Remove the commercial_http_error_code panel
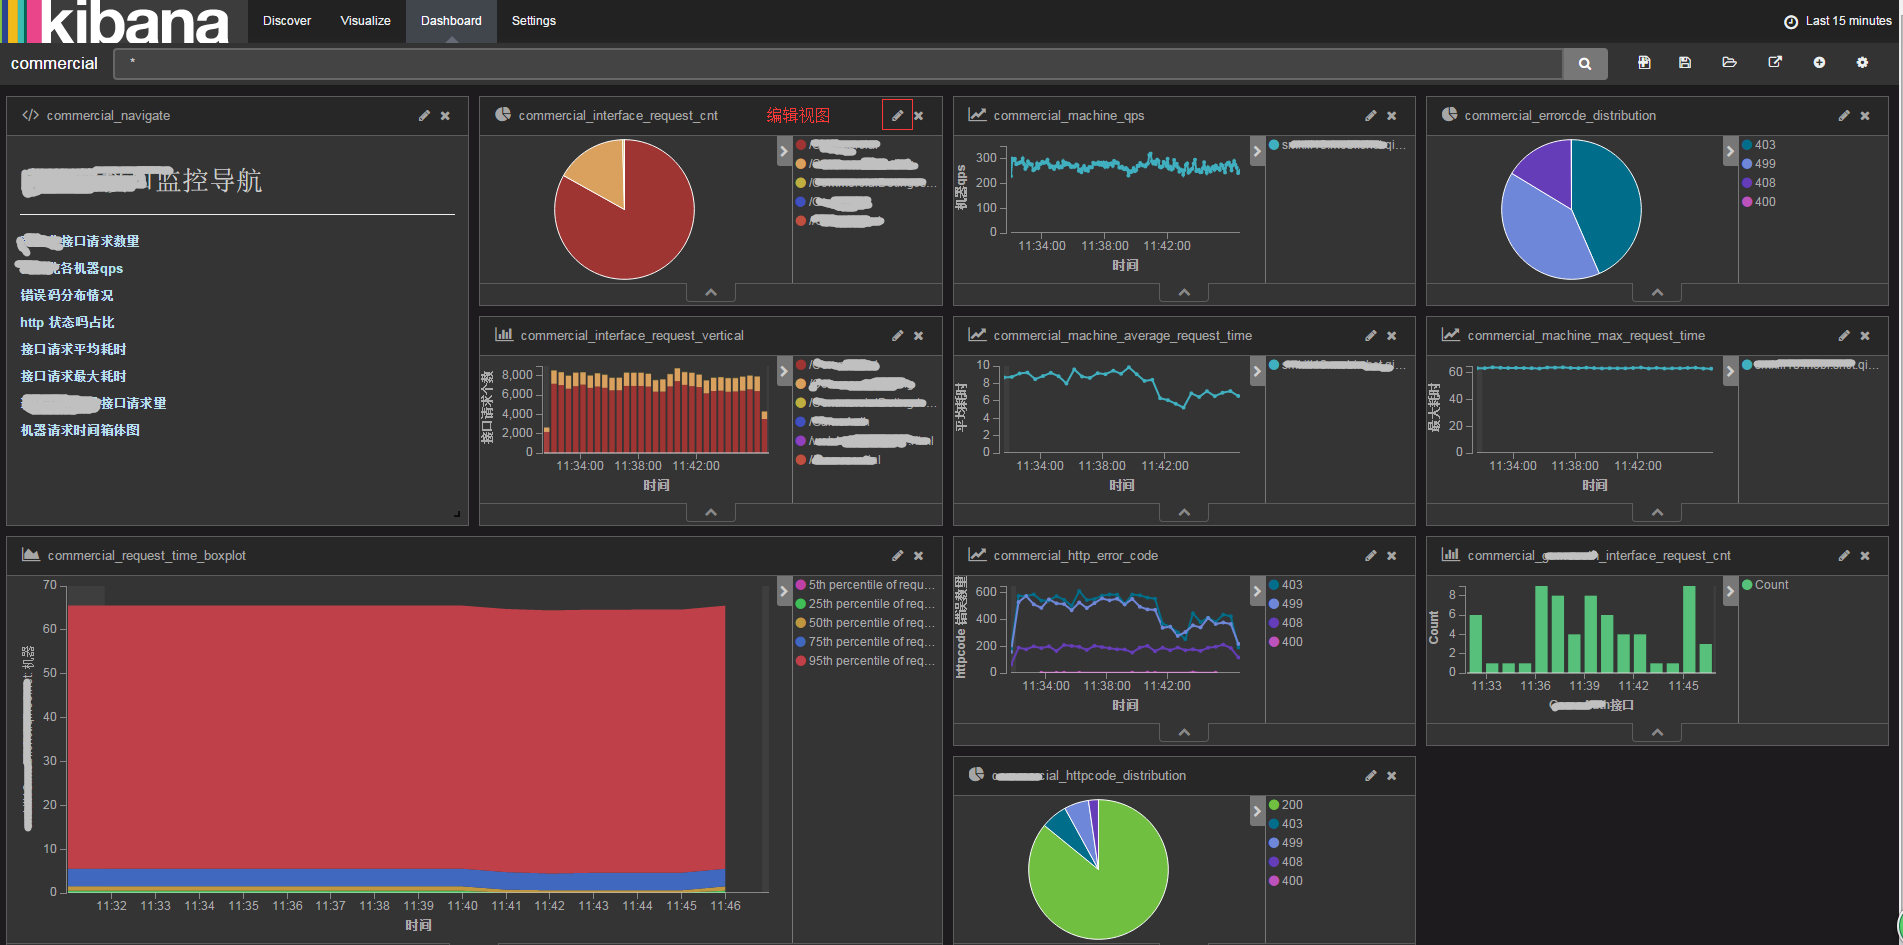 click(1391, 556)
